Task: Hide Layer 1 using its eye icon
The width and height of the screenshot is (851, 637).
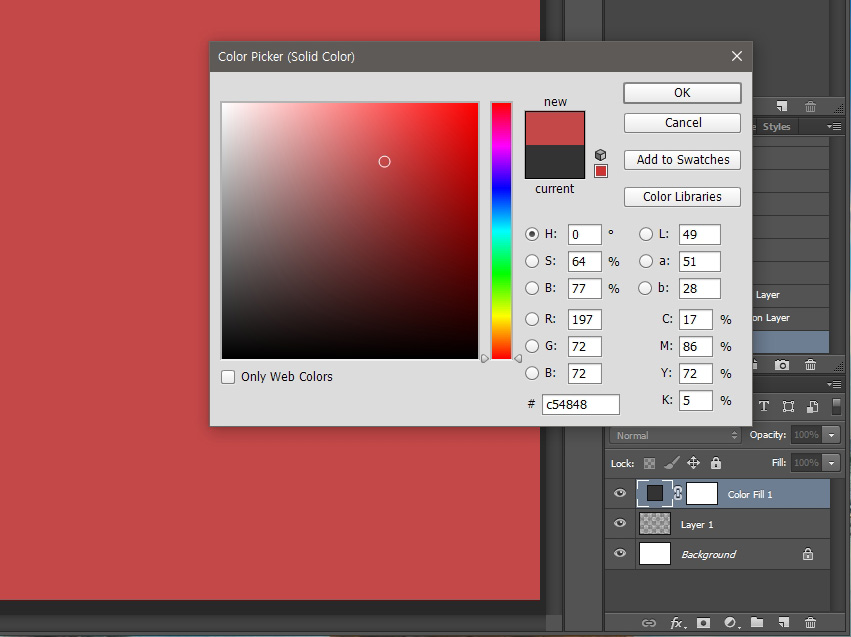Action: point(620,523)
